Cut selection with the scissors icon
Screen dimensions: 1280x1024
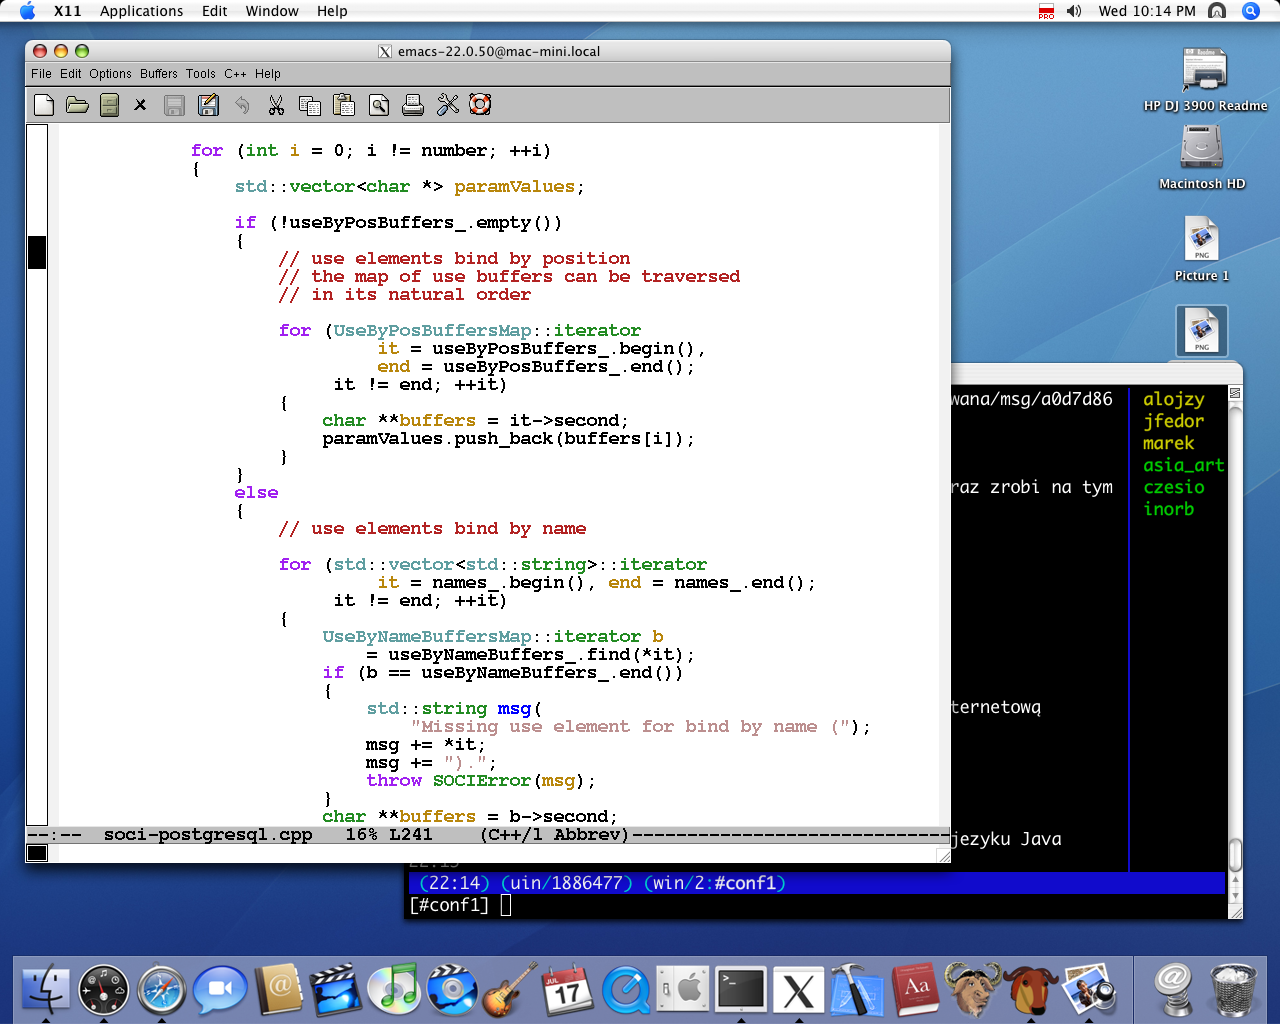click(276, 105)
